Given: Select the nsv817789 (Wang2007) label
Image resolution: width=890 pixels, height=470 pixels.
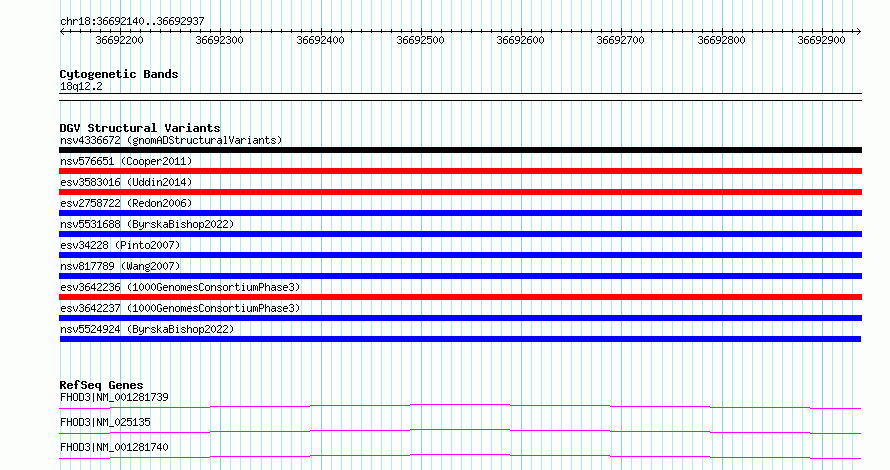Looking at the screenshot, I should pyautogui.click(x=120, y=266).
